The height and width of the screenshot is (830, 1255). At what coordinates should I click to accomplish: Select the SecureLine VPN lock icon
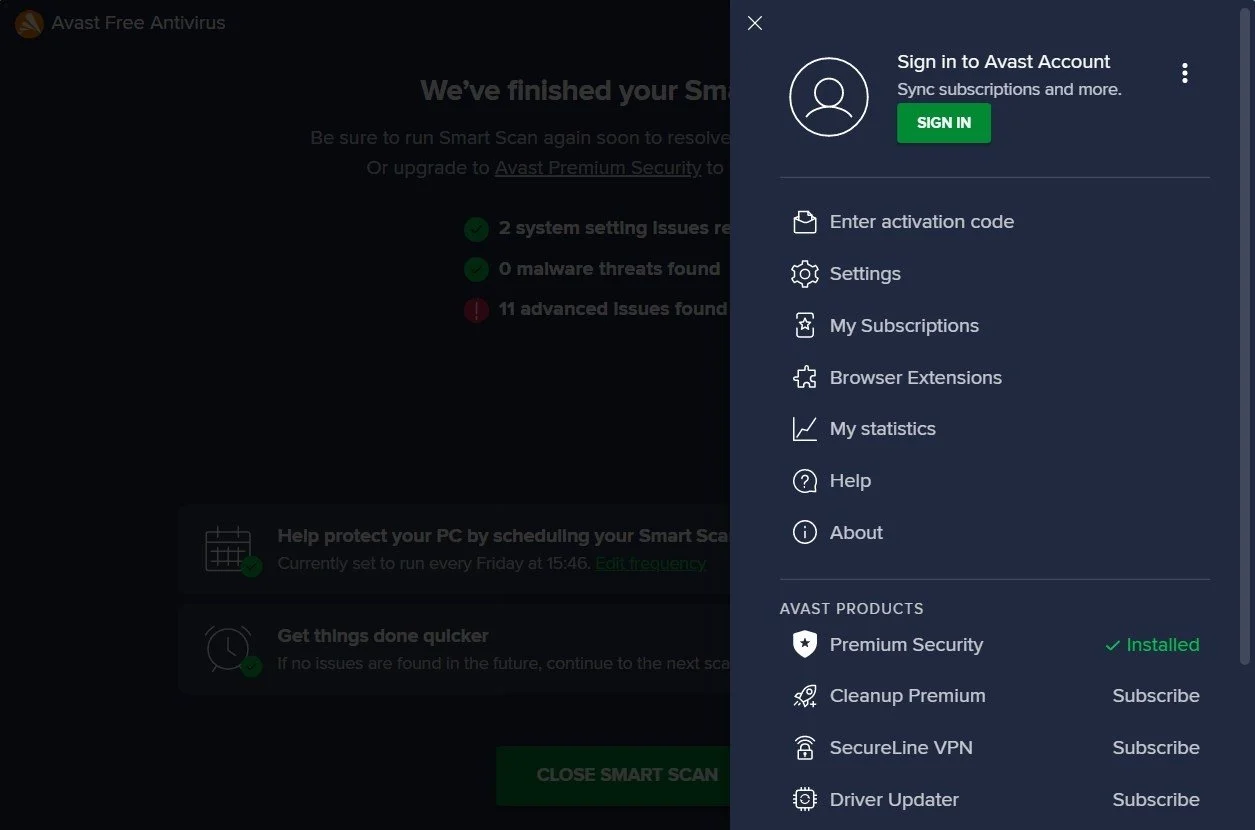804,747
